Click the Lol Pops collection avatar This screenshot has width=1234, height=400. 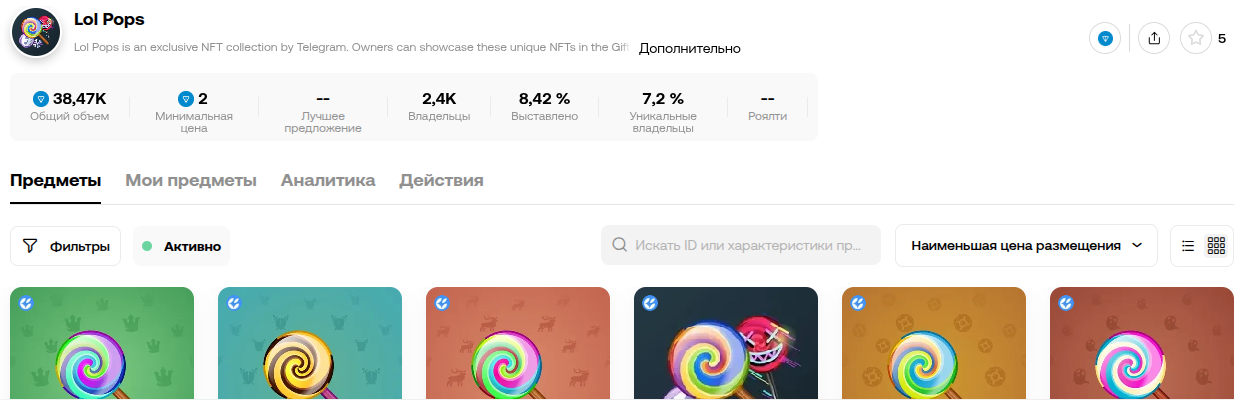[x=37, y=32]
